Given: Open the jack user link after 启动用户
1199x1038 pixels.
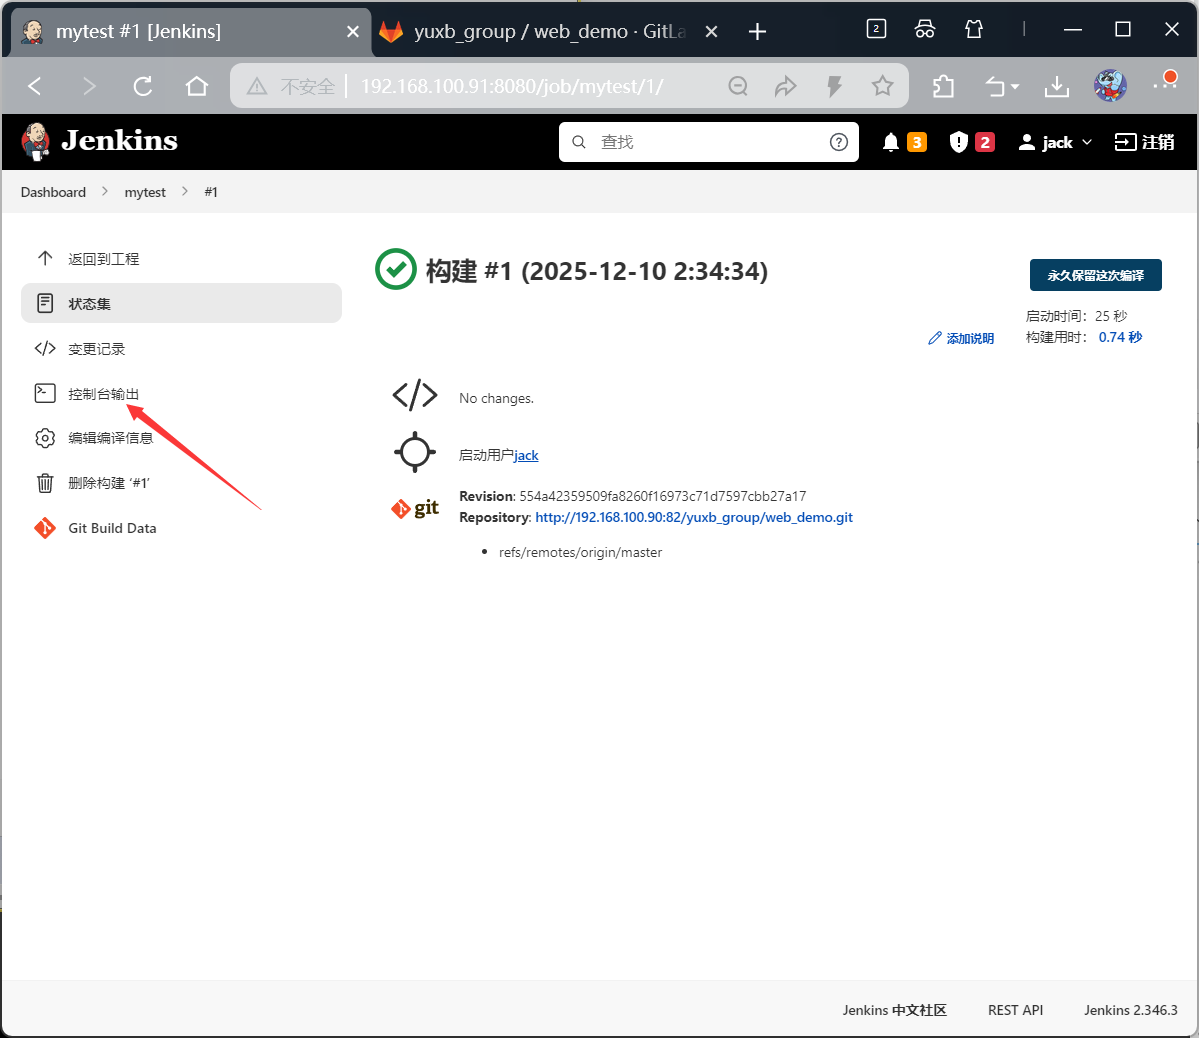Looking at the screenshot, I should [x=526, y=455].
